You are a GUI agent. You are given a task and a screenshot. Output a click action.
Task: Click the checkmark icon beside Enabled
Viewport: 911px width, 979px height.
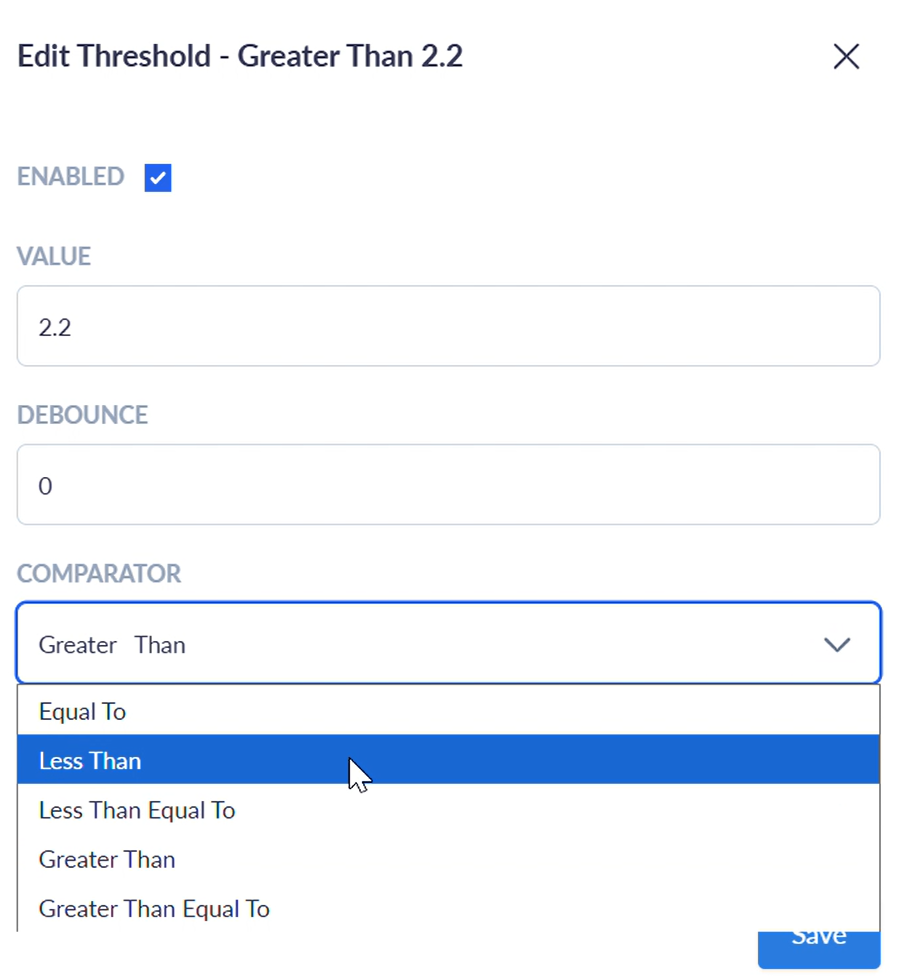[158, 178]
